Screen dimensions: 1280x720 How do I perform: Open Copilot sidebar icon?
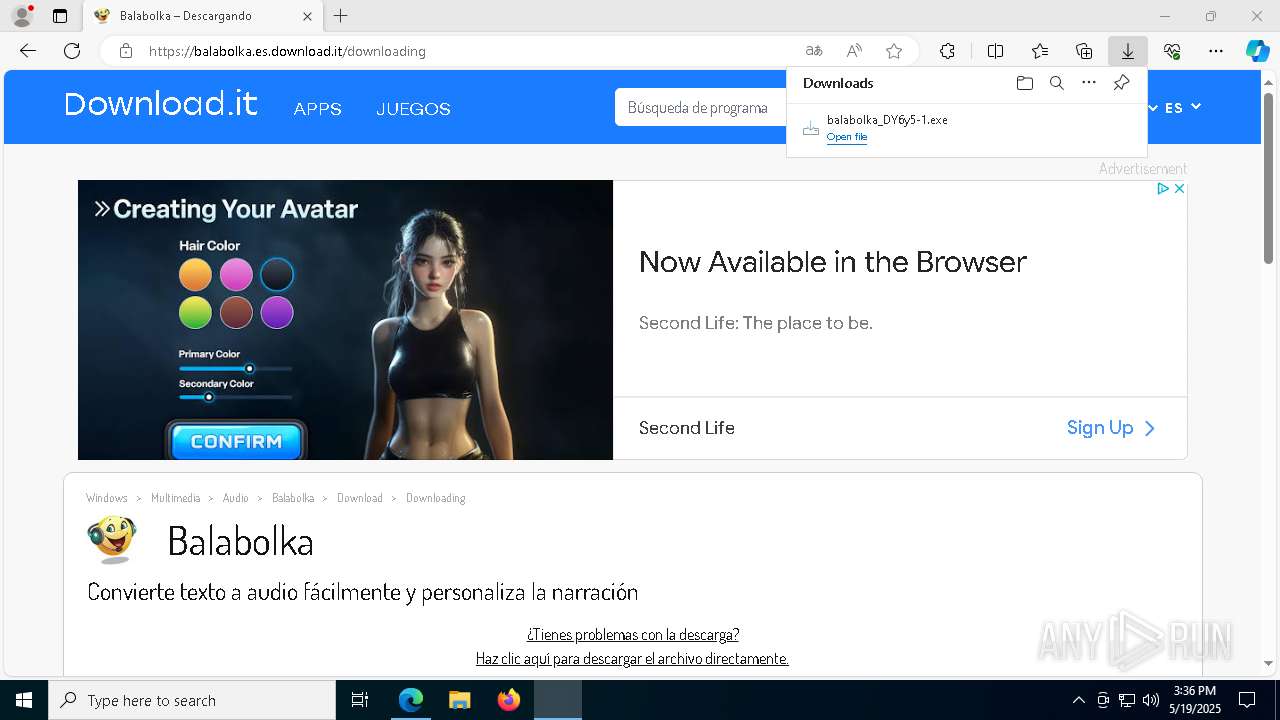pyautogui.click(x=1257, y=51)
